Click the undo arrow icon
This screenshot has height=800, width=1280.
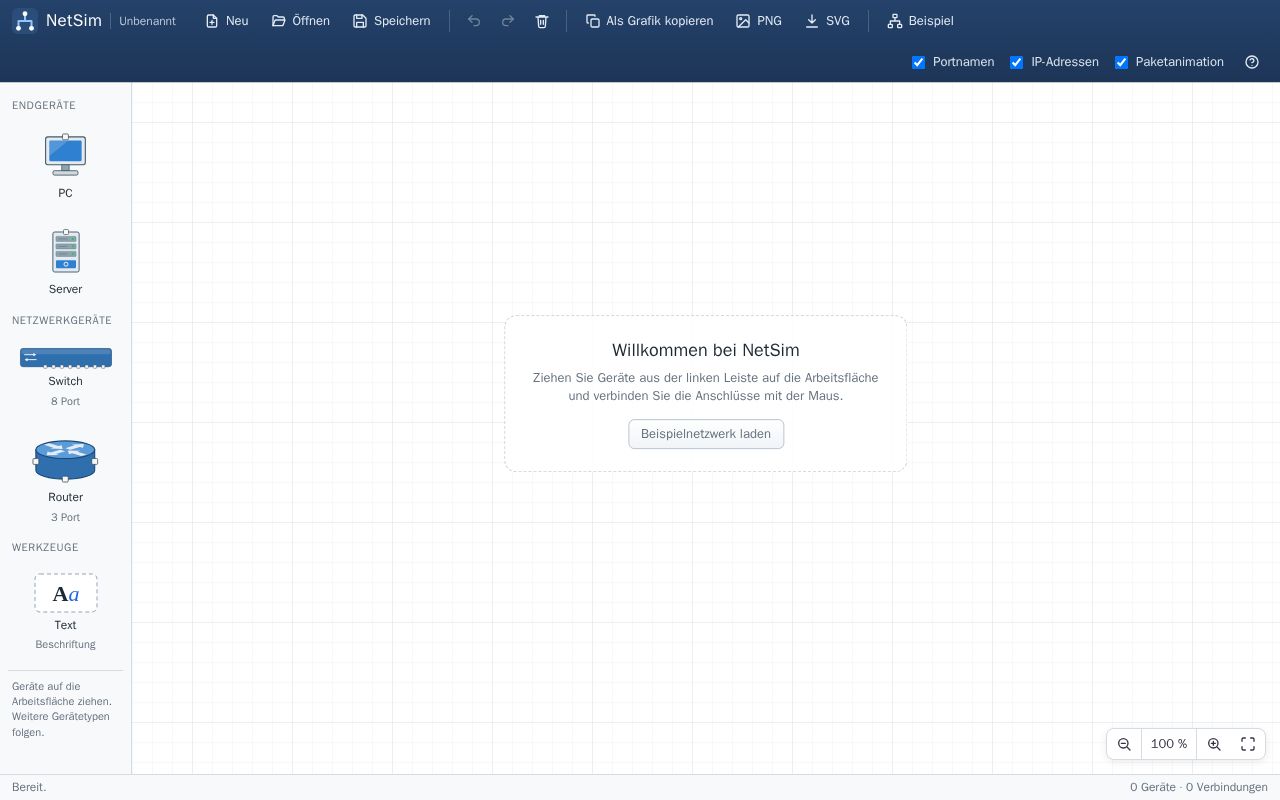(474, 21)
